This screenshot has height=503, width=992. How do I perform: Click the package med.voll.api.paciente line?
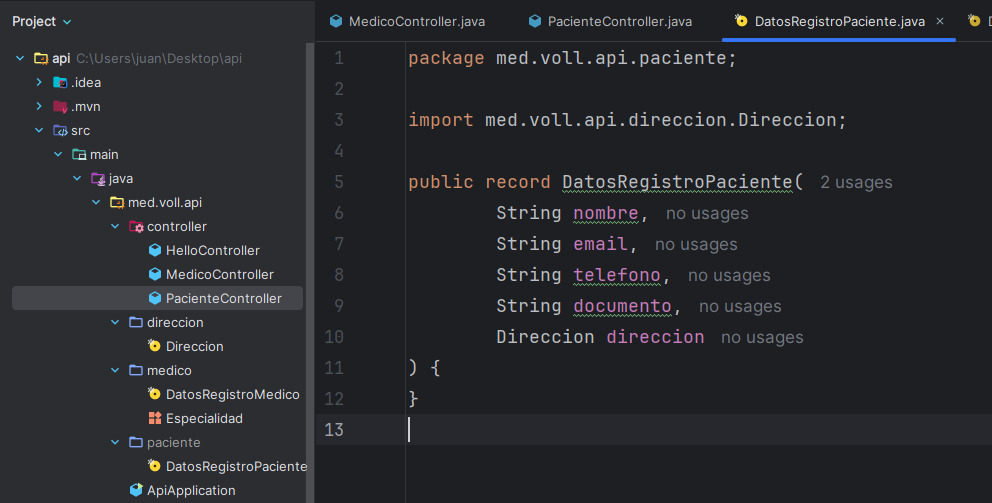[573, 58]
